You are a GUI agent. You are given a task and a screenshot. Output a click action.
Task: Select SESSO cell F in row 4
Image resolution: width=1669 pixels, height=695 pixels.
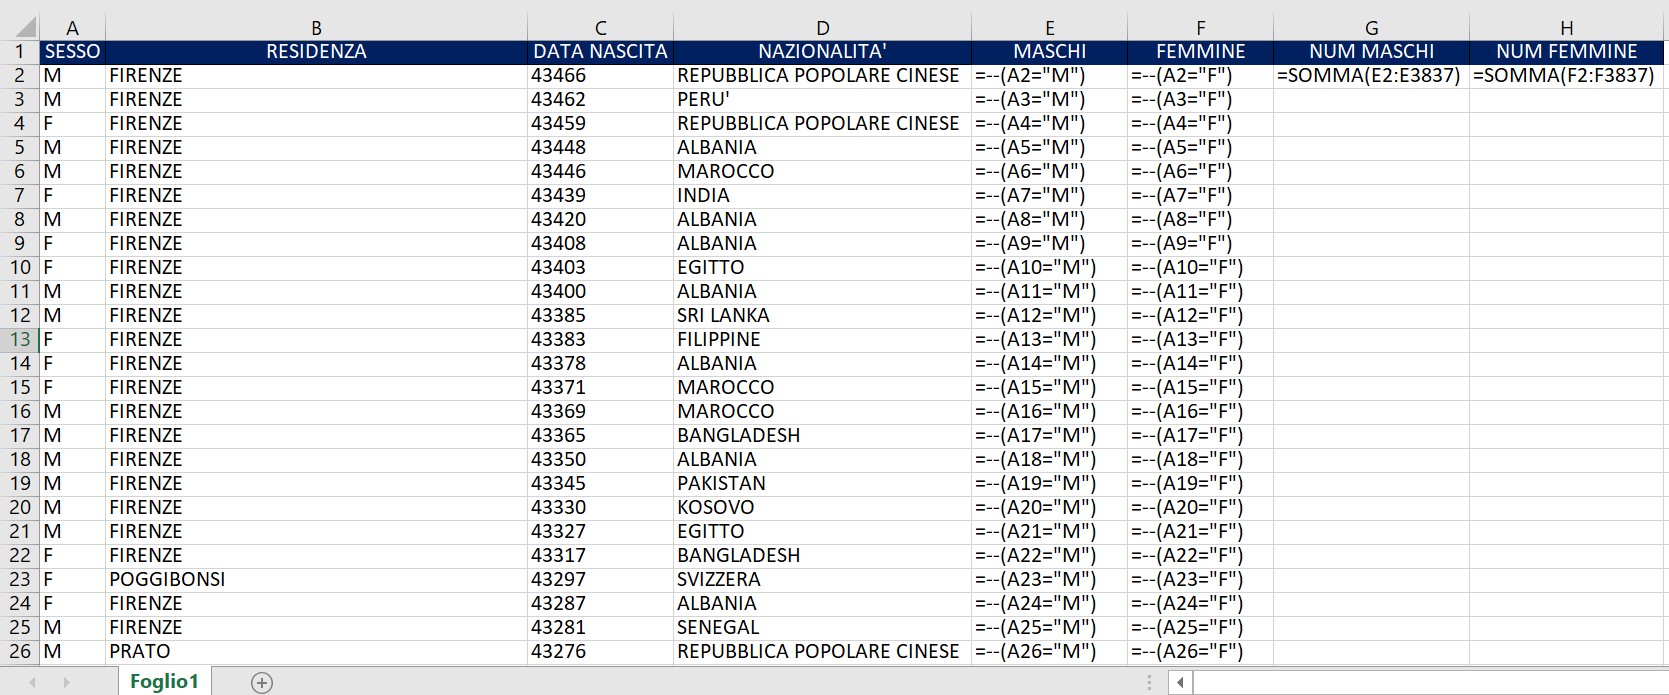[x=72, y=124]
